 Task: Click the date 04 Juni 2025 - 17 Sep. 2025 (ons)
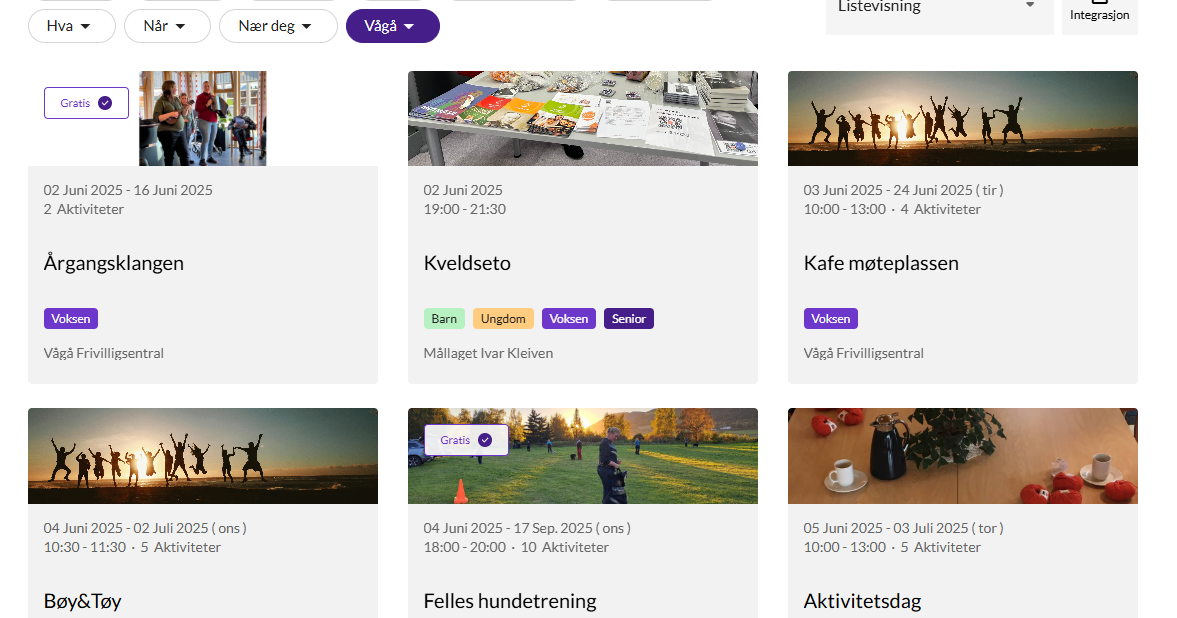527,528
